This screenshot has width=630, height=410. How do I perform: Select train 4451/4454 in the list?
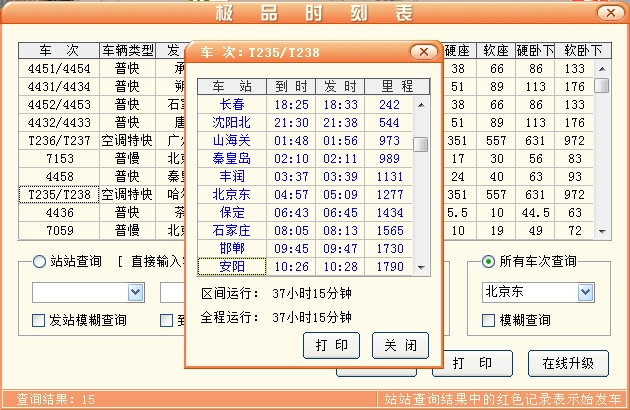[x=59, y=69]
